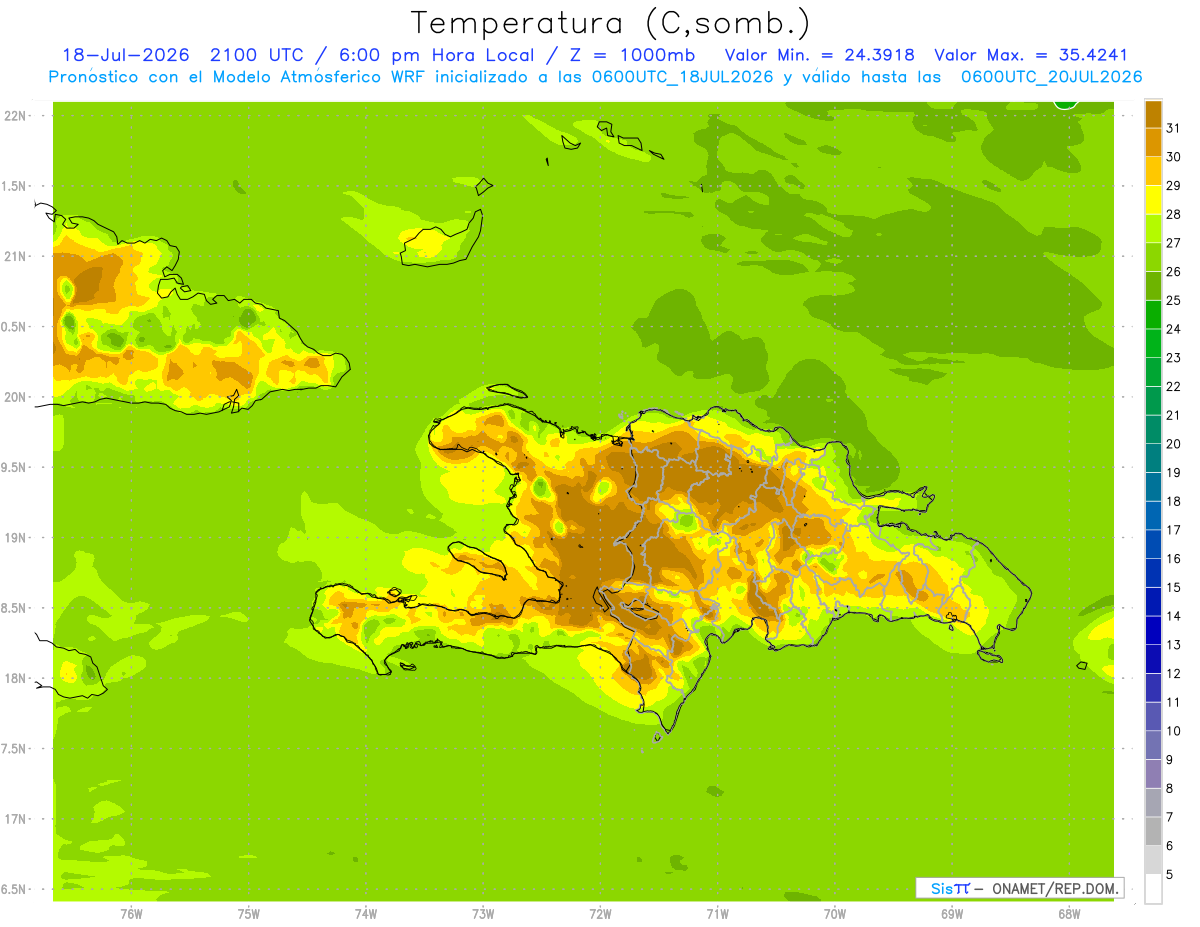Click the '0600UTC_20JUL2026' valid-until time
This screenshot has width=1200, height=927.
(1051, 77)
